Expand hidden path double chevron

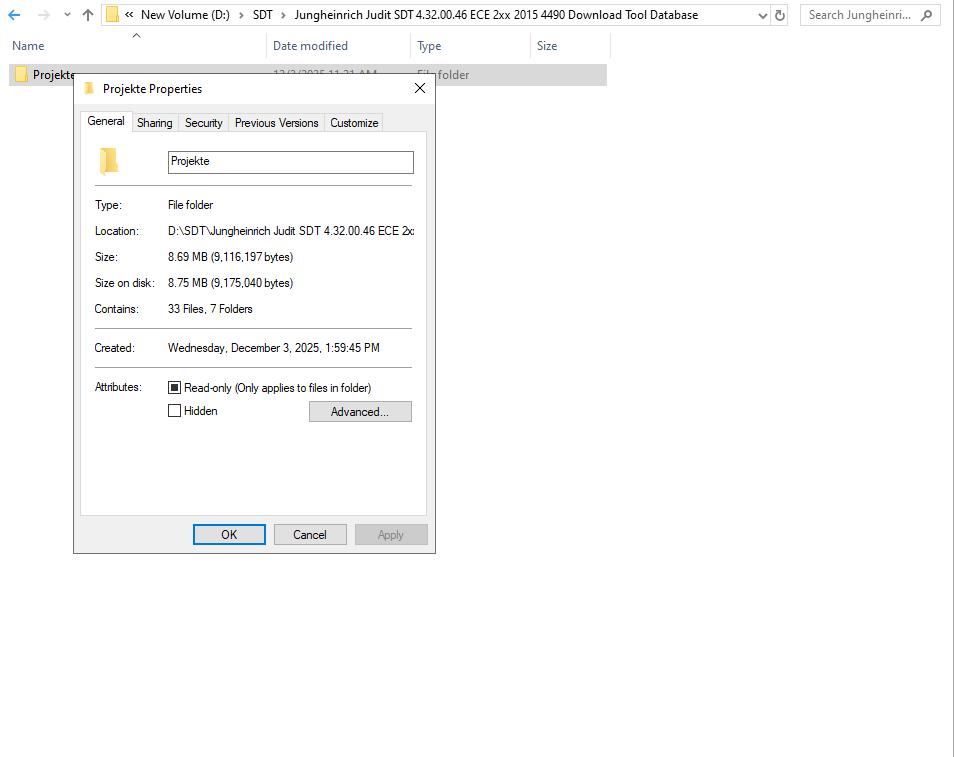(129, 15)
